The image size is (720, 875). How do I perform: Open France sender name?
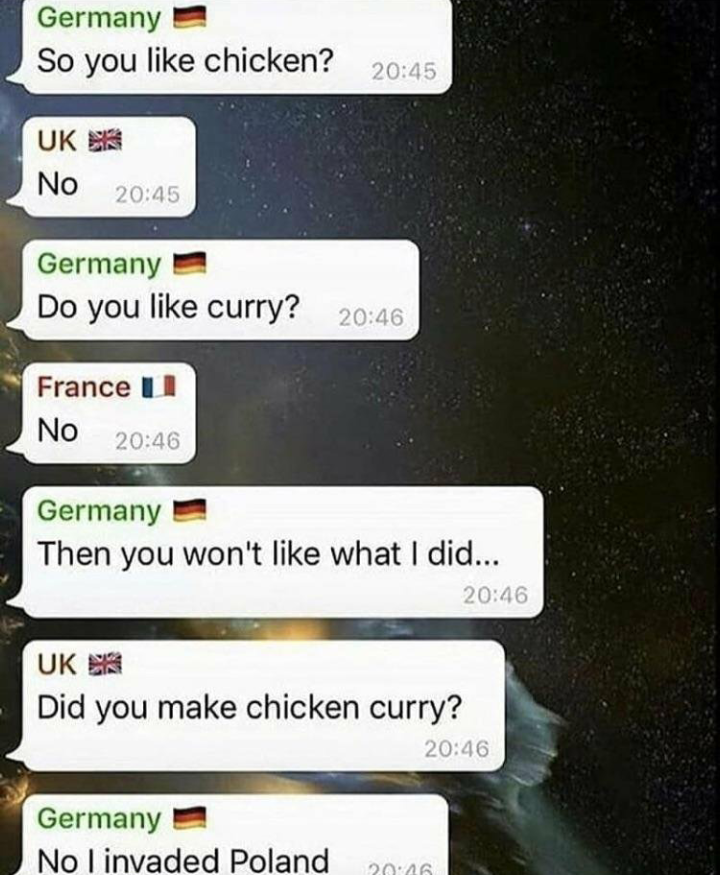click(84, 387)
